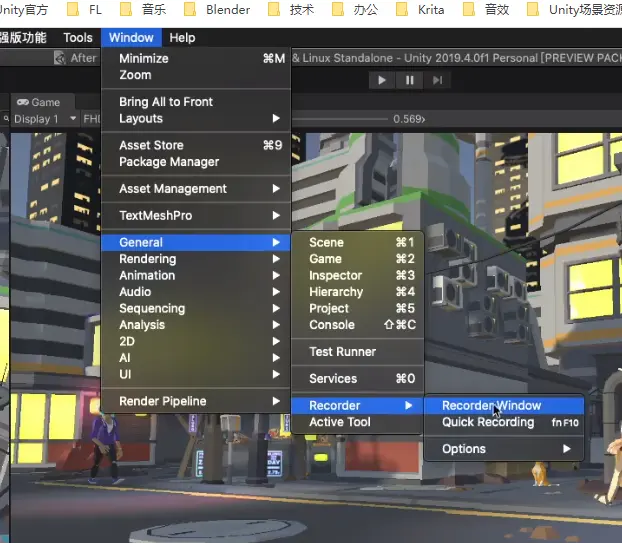Expand the Sequencing submenu
The height and width of the screenshot is (543, 622).
tap(196, 309)
